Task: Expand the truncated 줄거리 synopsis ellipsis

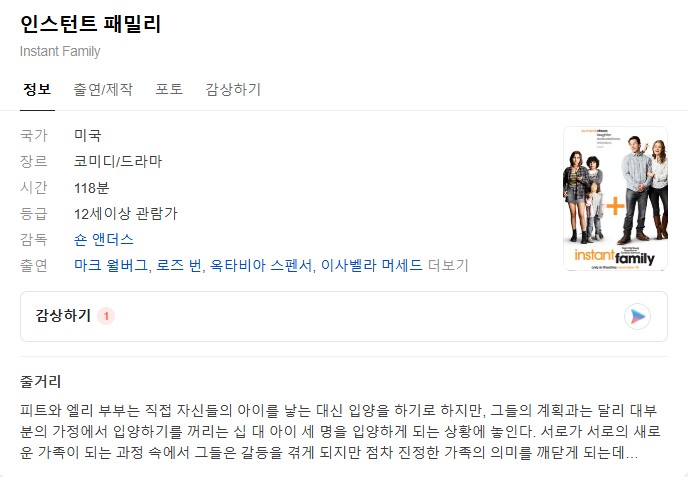Action: 631,453
